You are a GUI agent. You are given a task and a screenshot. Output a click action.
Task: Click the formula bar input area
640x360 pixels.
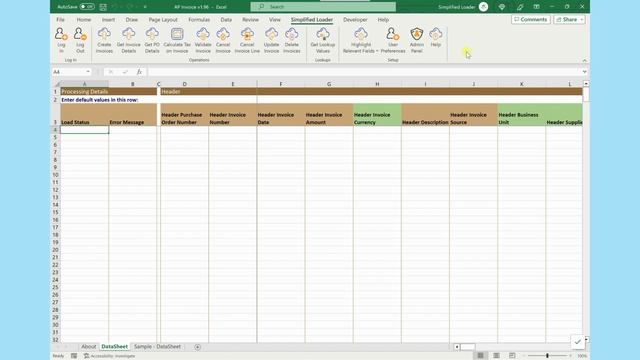[x=364, y=72]
